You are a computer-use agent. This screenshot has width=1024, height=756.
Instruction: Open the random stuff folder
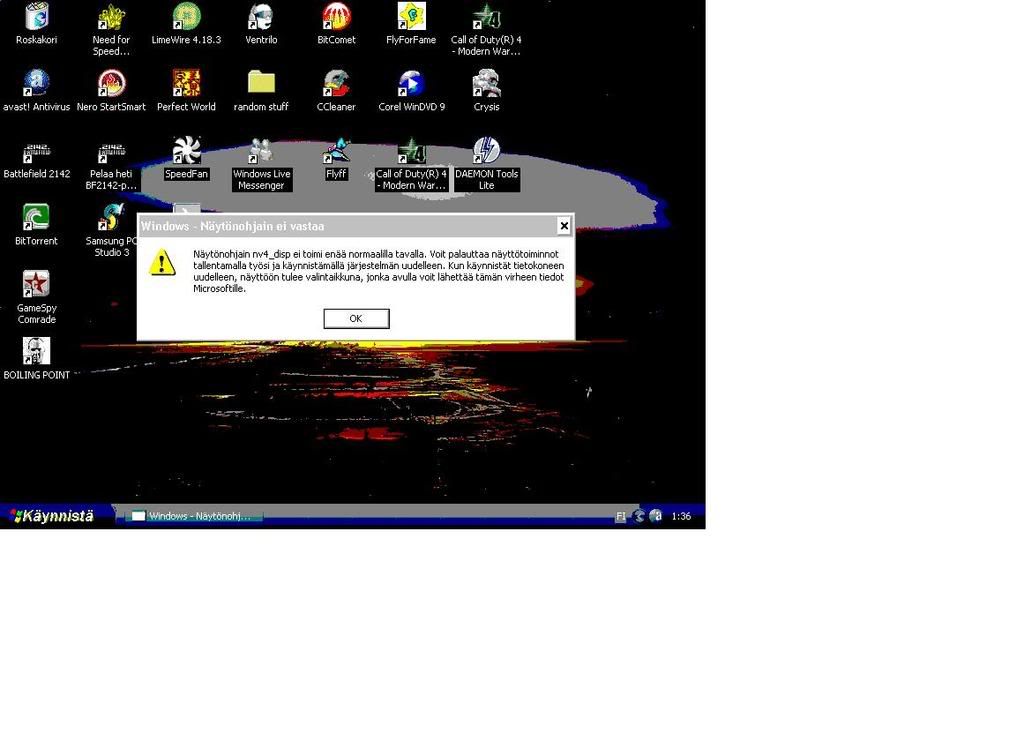261,84
